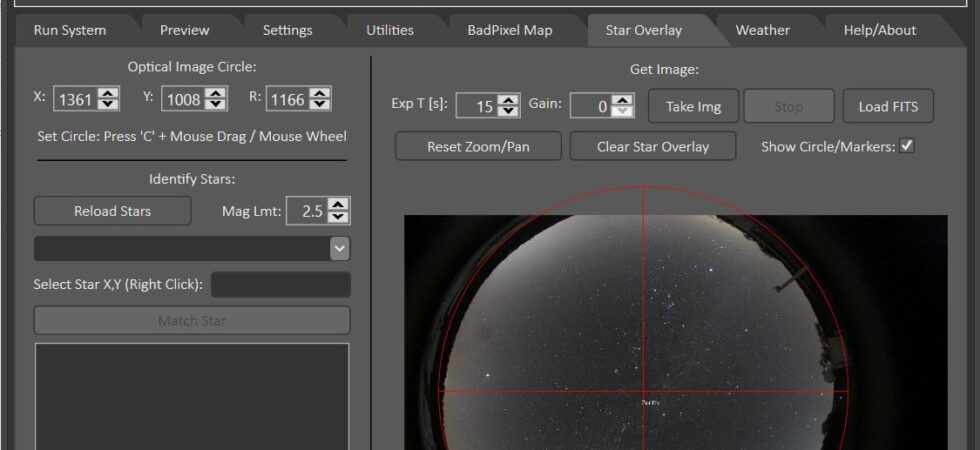Viewport: 980px width, 450px height.
Task: Click Reset Zoom/Pan button
Action: click(x=478, y=146)
